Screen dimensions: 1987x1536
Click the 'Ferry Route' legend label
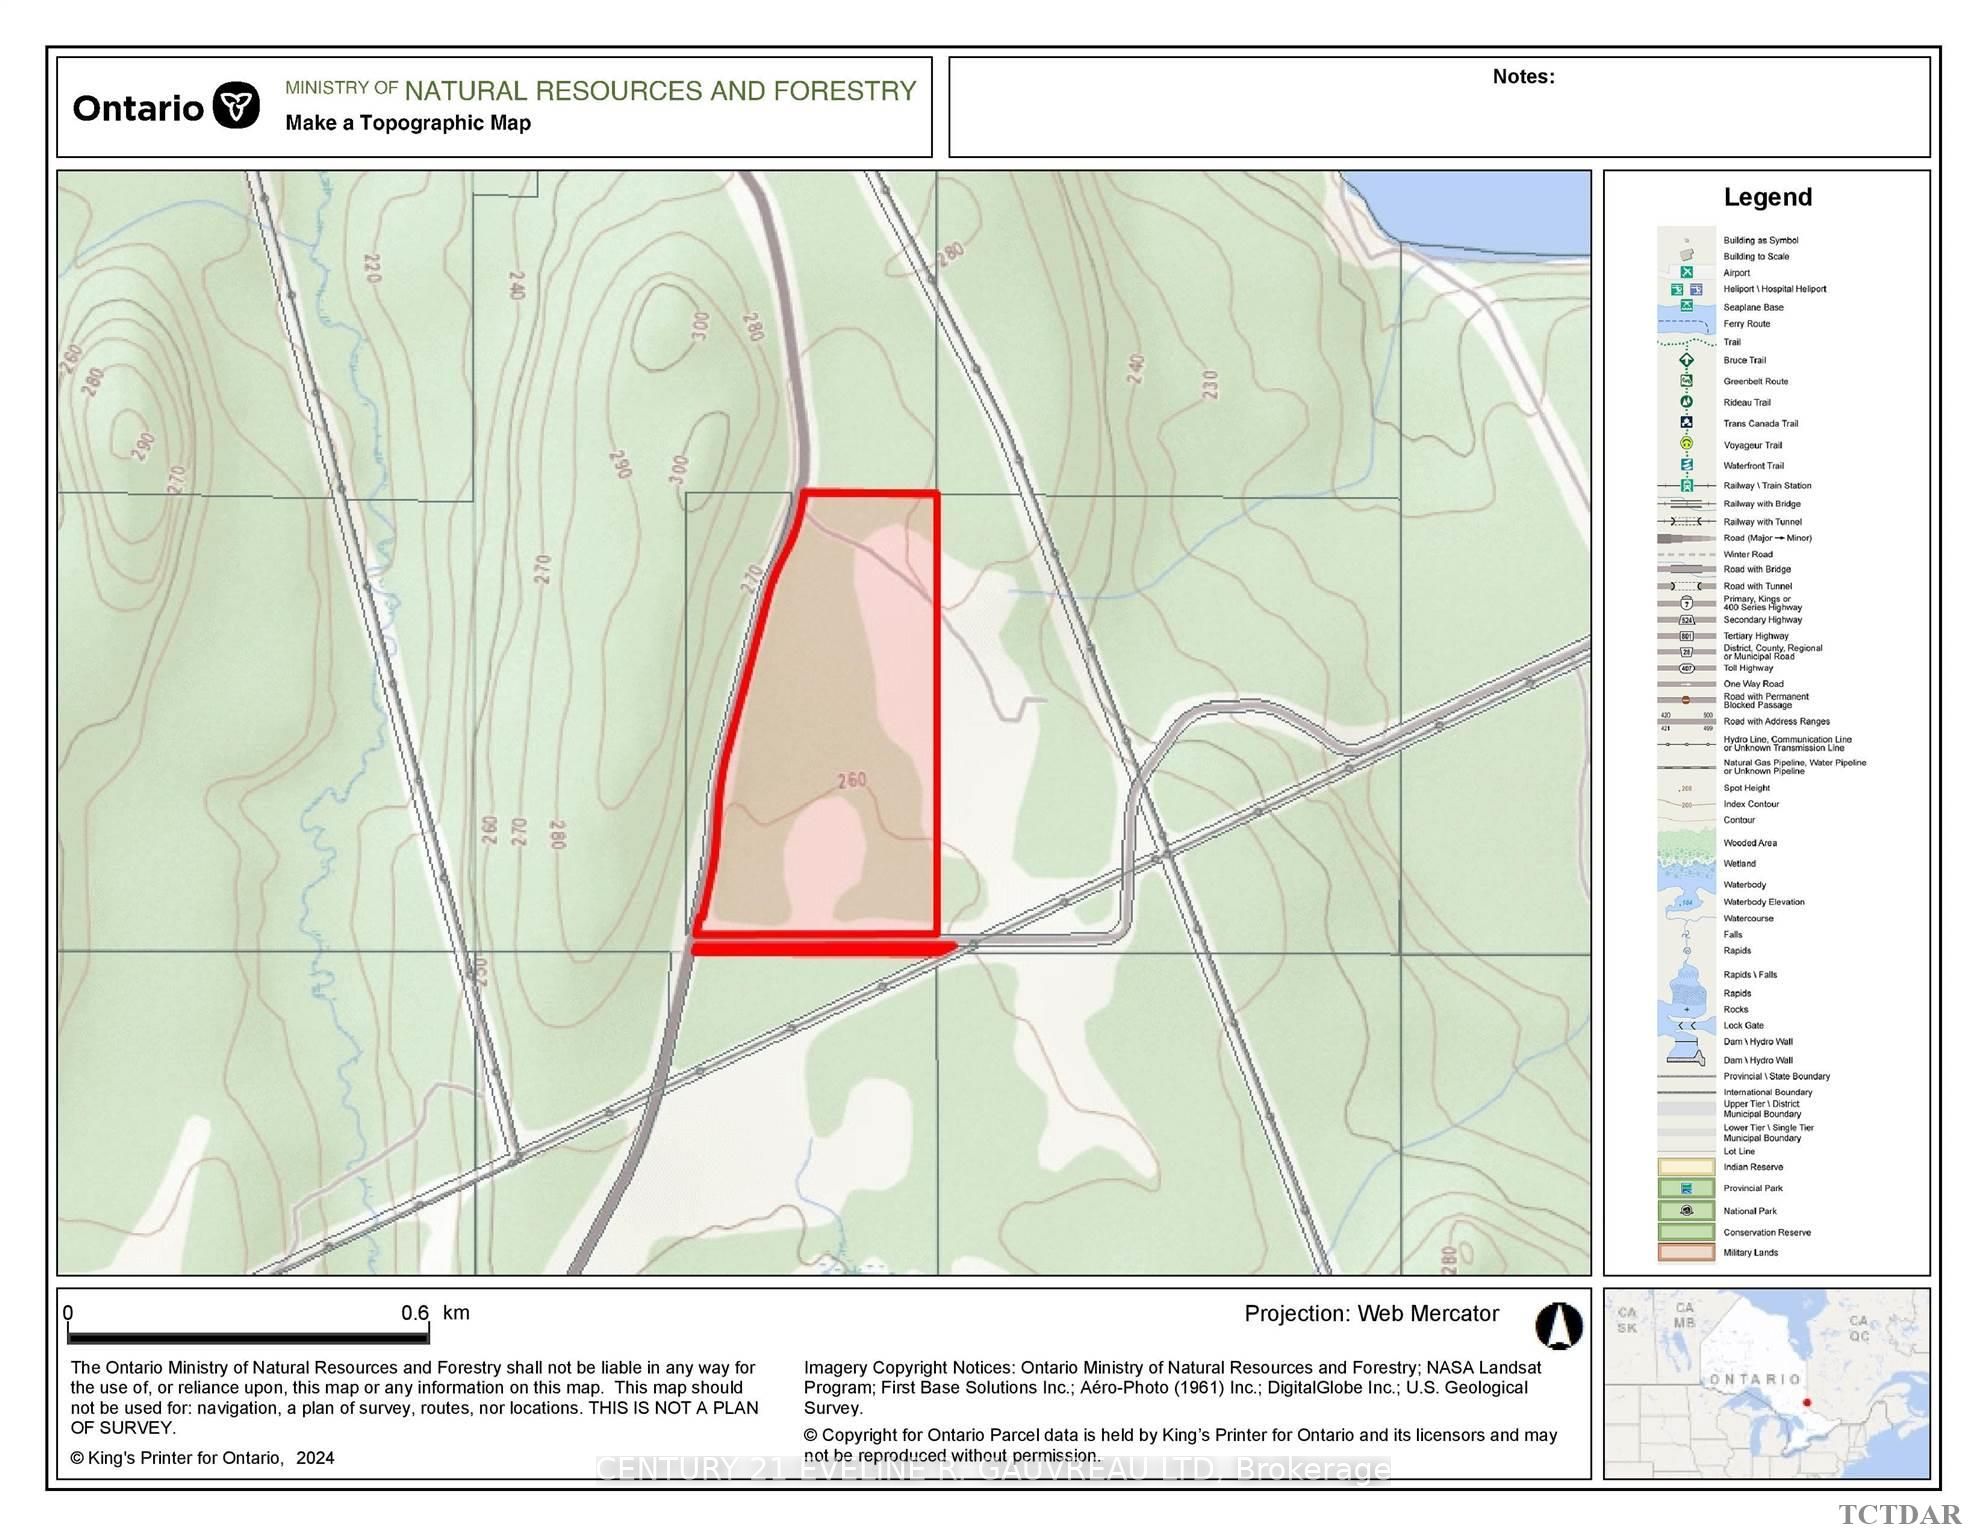pyautogui.click(x=1746, y=324)
